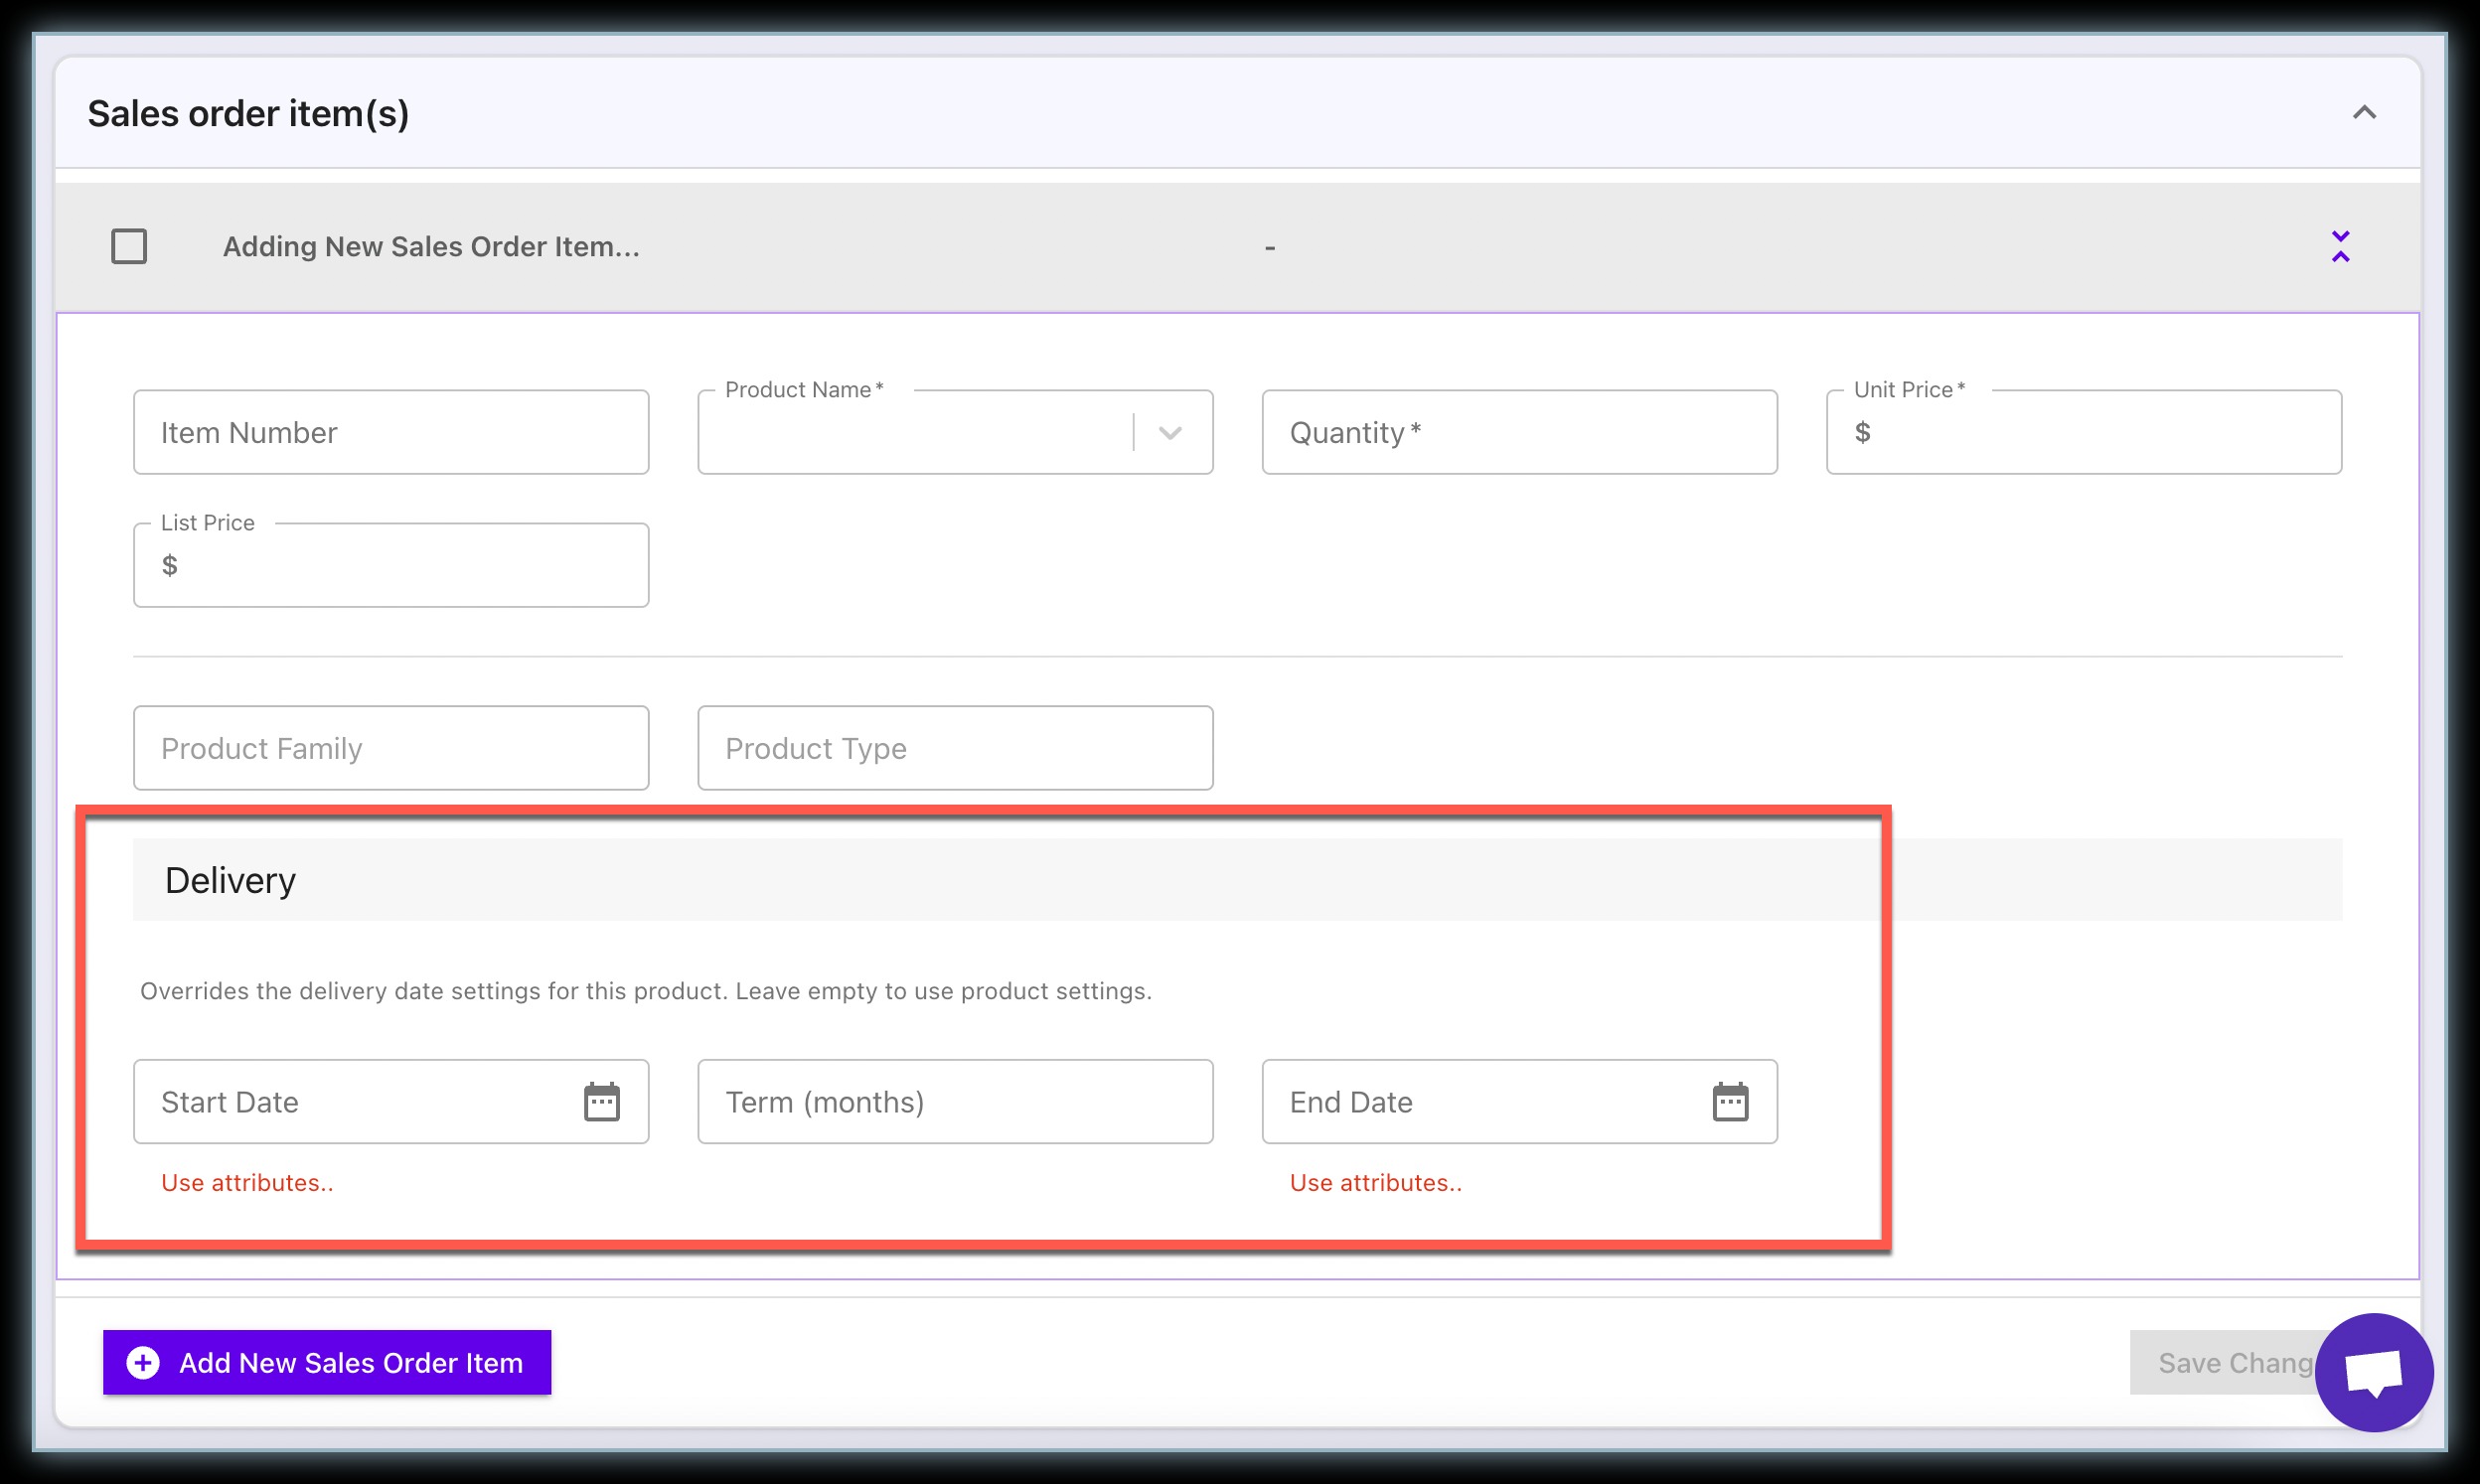Click the Product Name dropdown arrow

tap(1170, 433)
